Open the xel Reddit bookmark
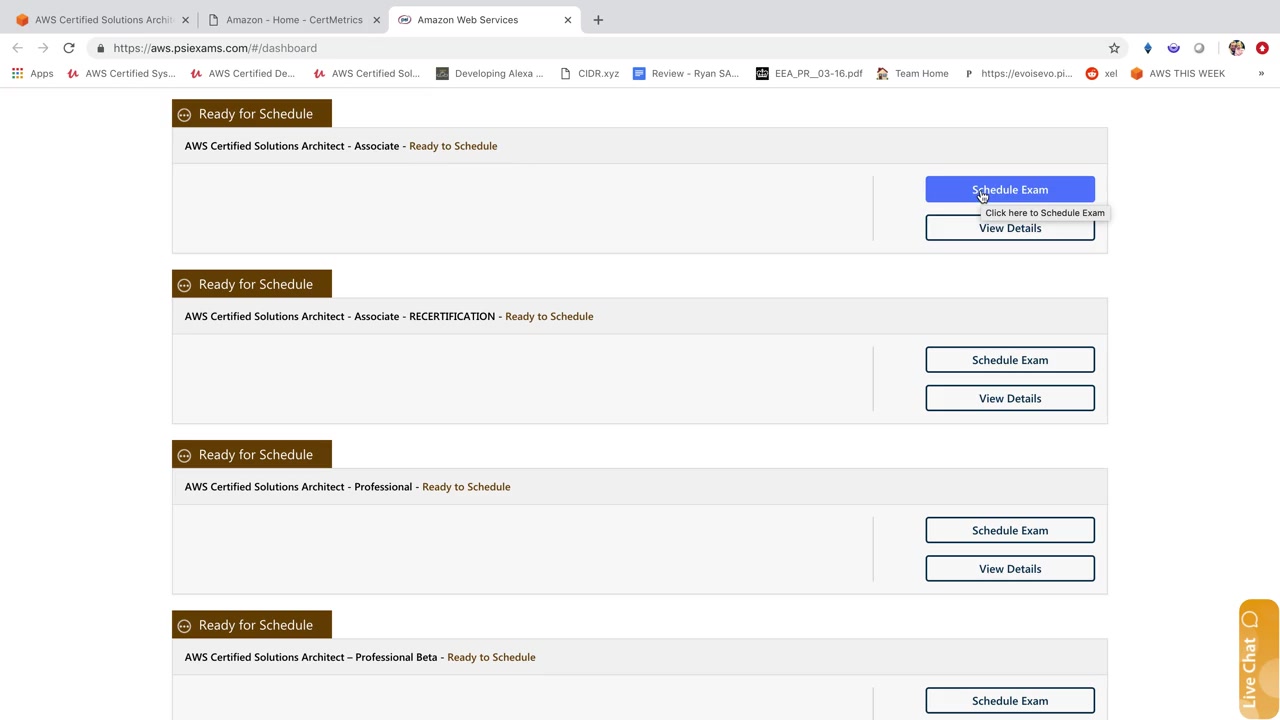Viewport: 1280px width, 720px height. tap(1101, 73)
